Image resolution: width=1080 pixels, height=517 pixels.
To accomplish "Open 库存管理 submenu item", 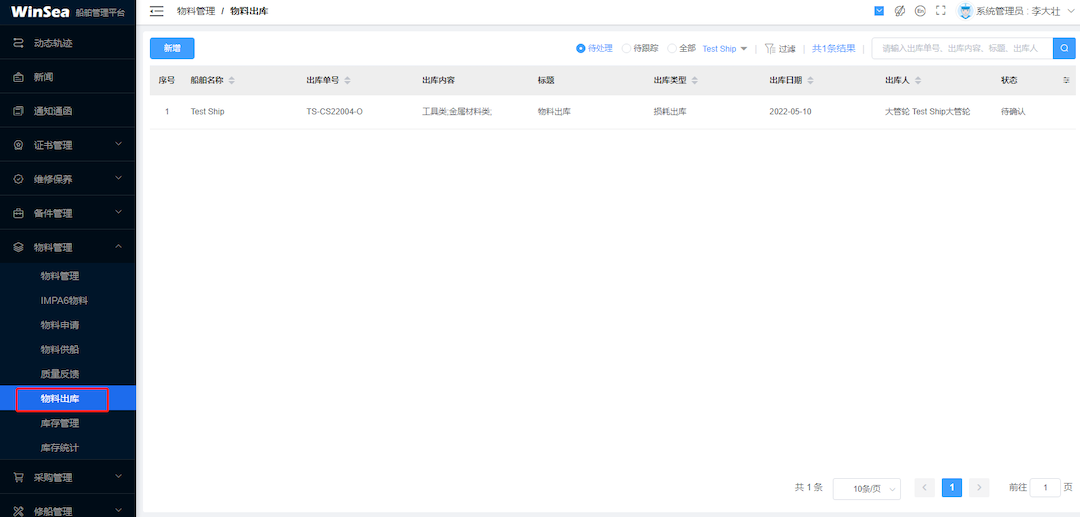I will [60, 423].
